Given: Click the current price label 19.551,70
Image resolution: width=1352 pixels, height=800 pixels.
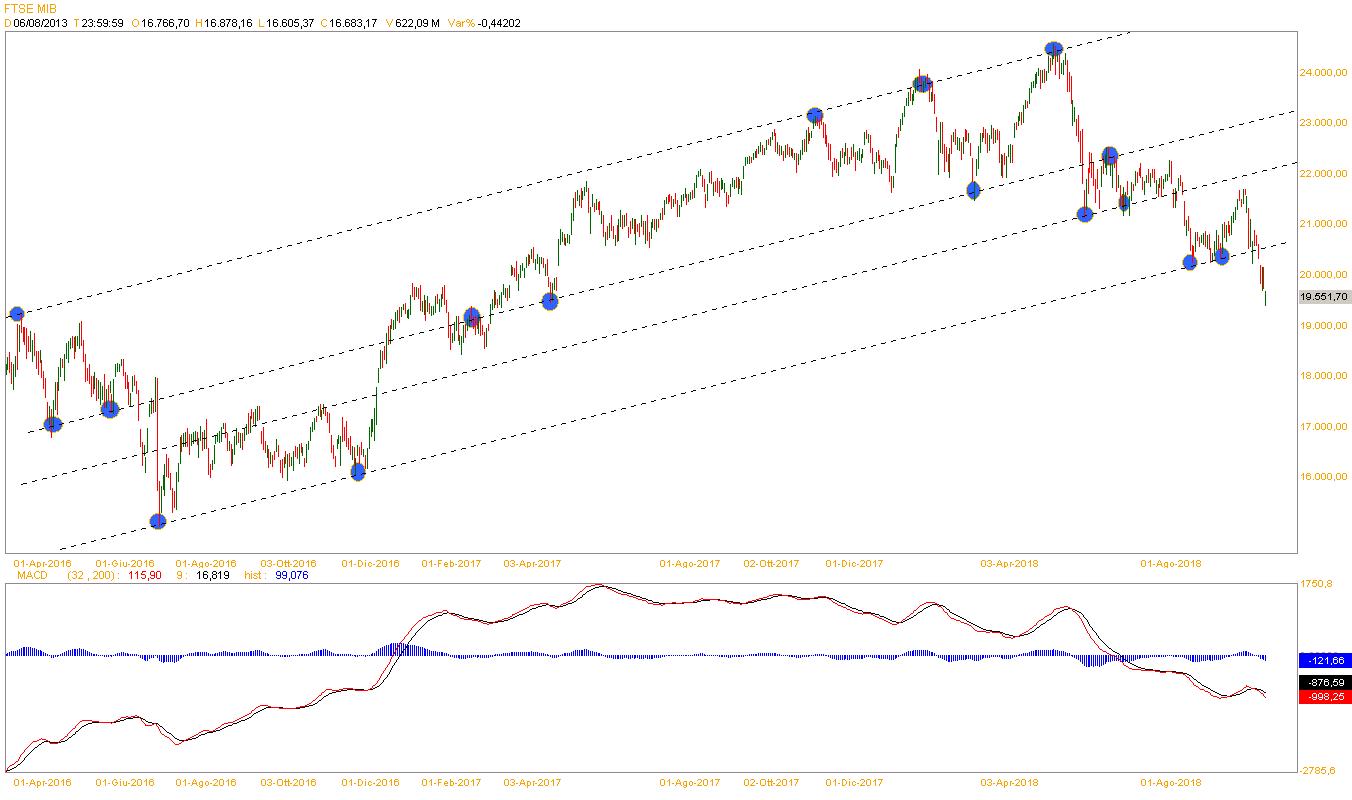Looking at the screenshot, I should click(1323, 297).
